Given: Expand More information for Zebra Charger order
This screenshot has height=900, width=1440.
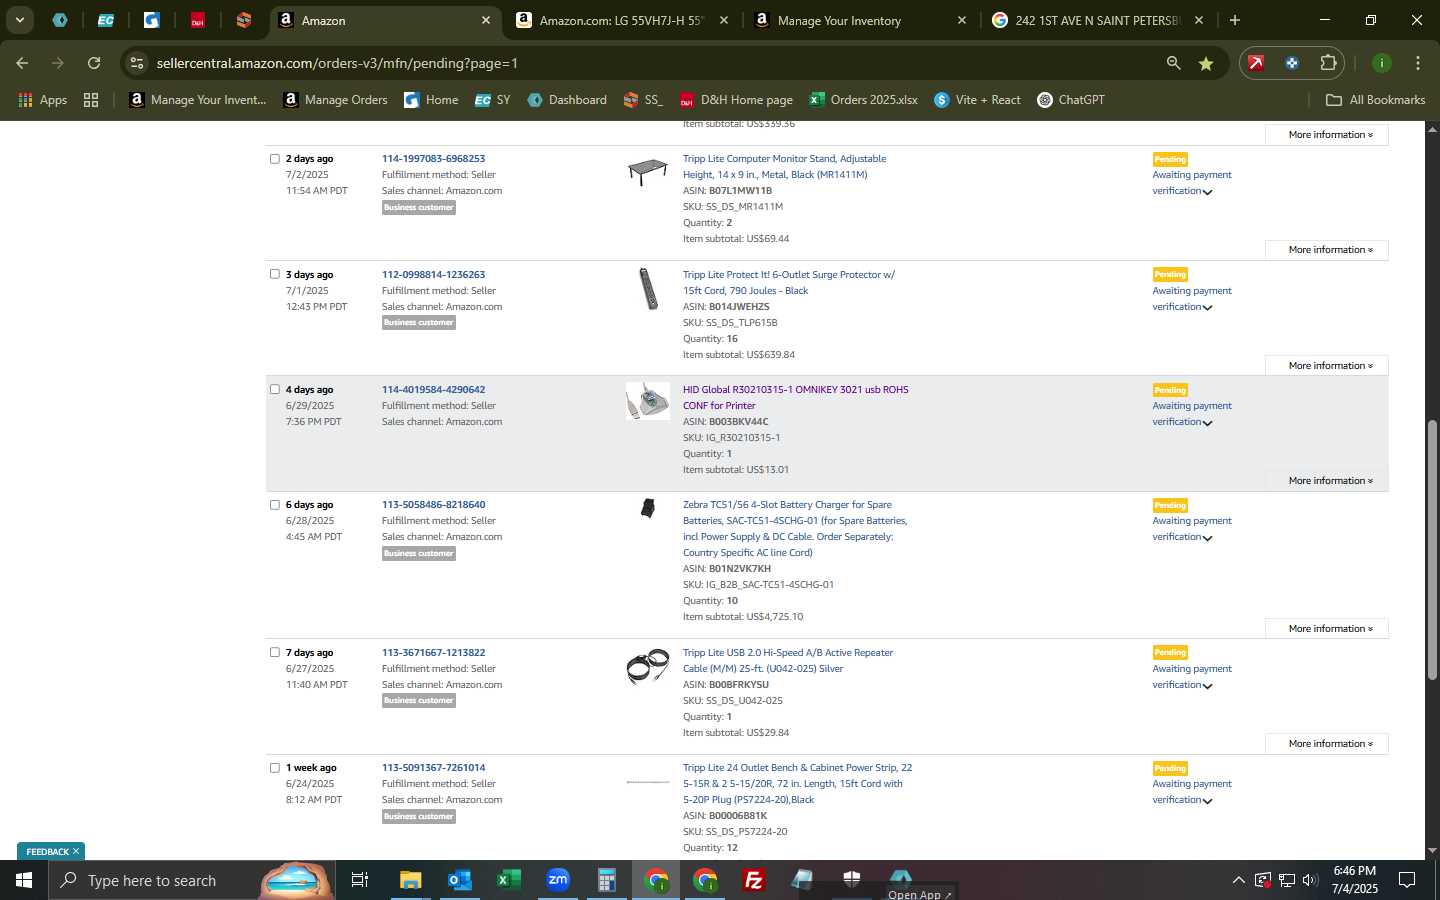Looking at the screenshot, I should (1327, 629).
